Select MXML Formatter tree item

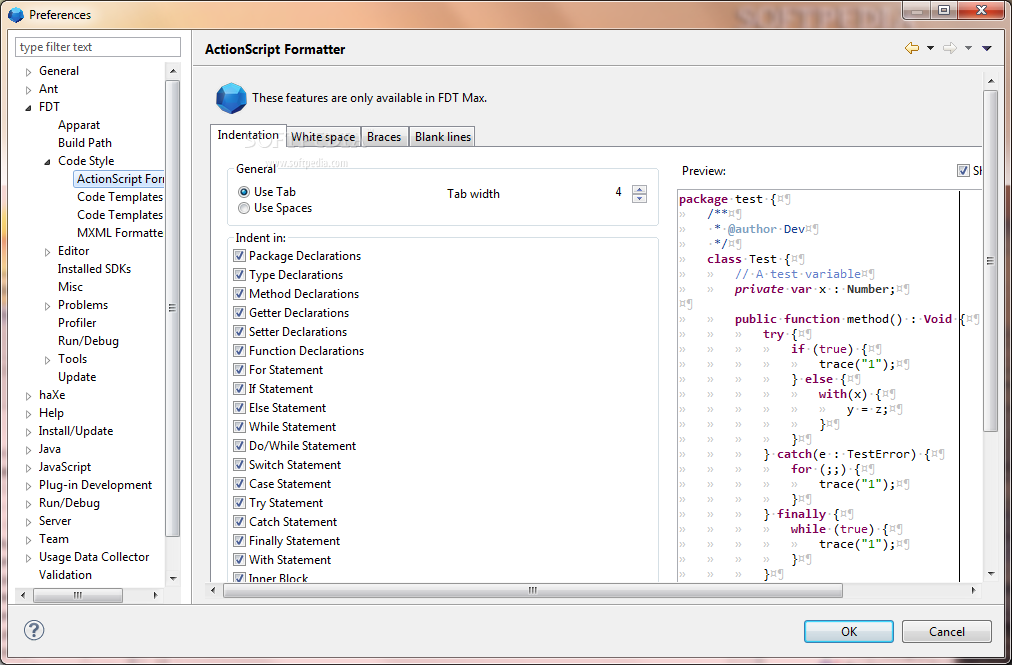(x=120, y=233)
